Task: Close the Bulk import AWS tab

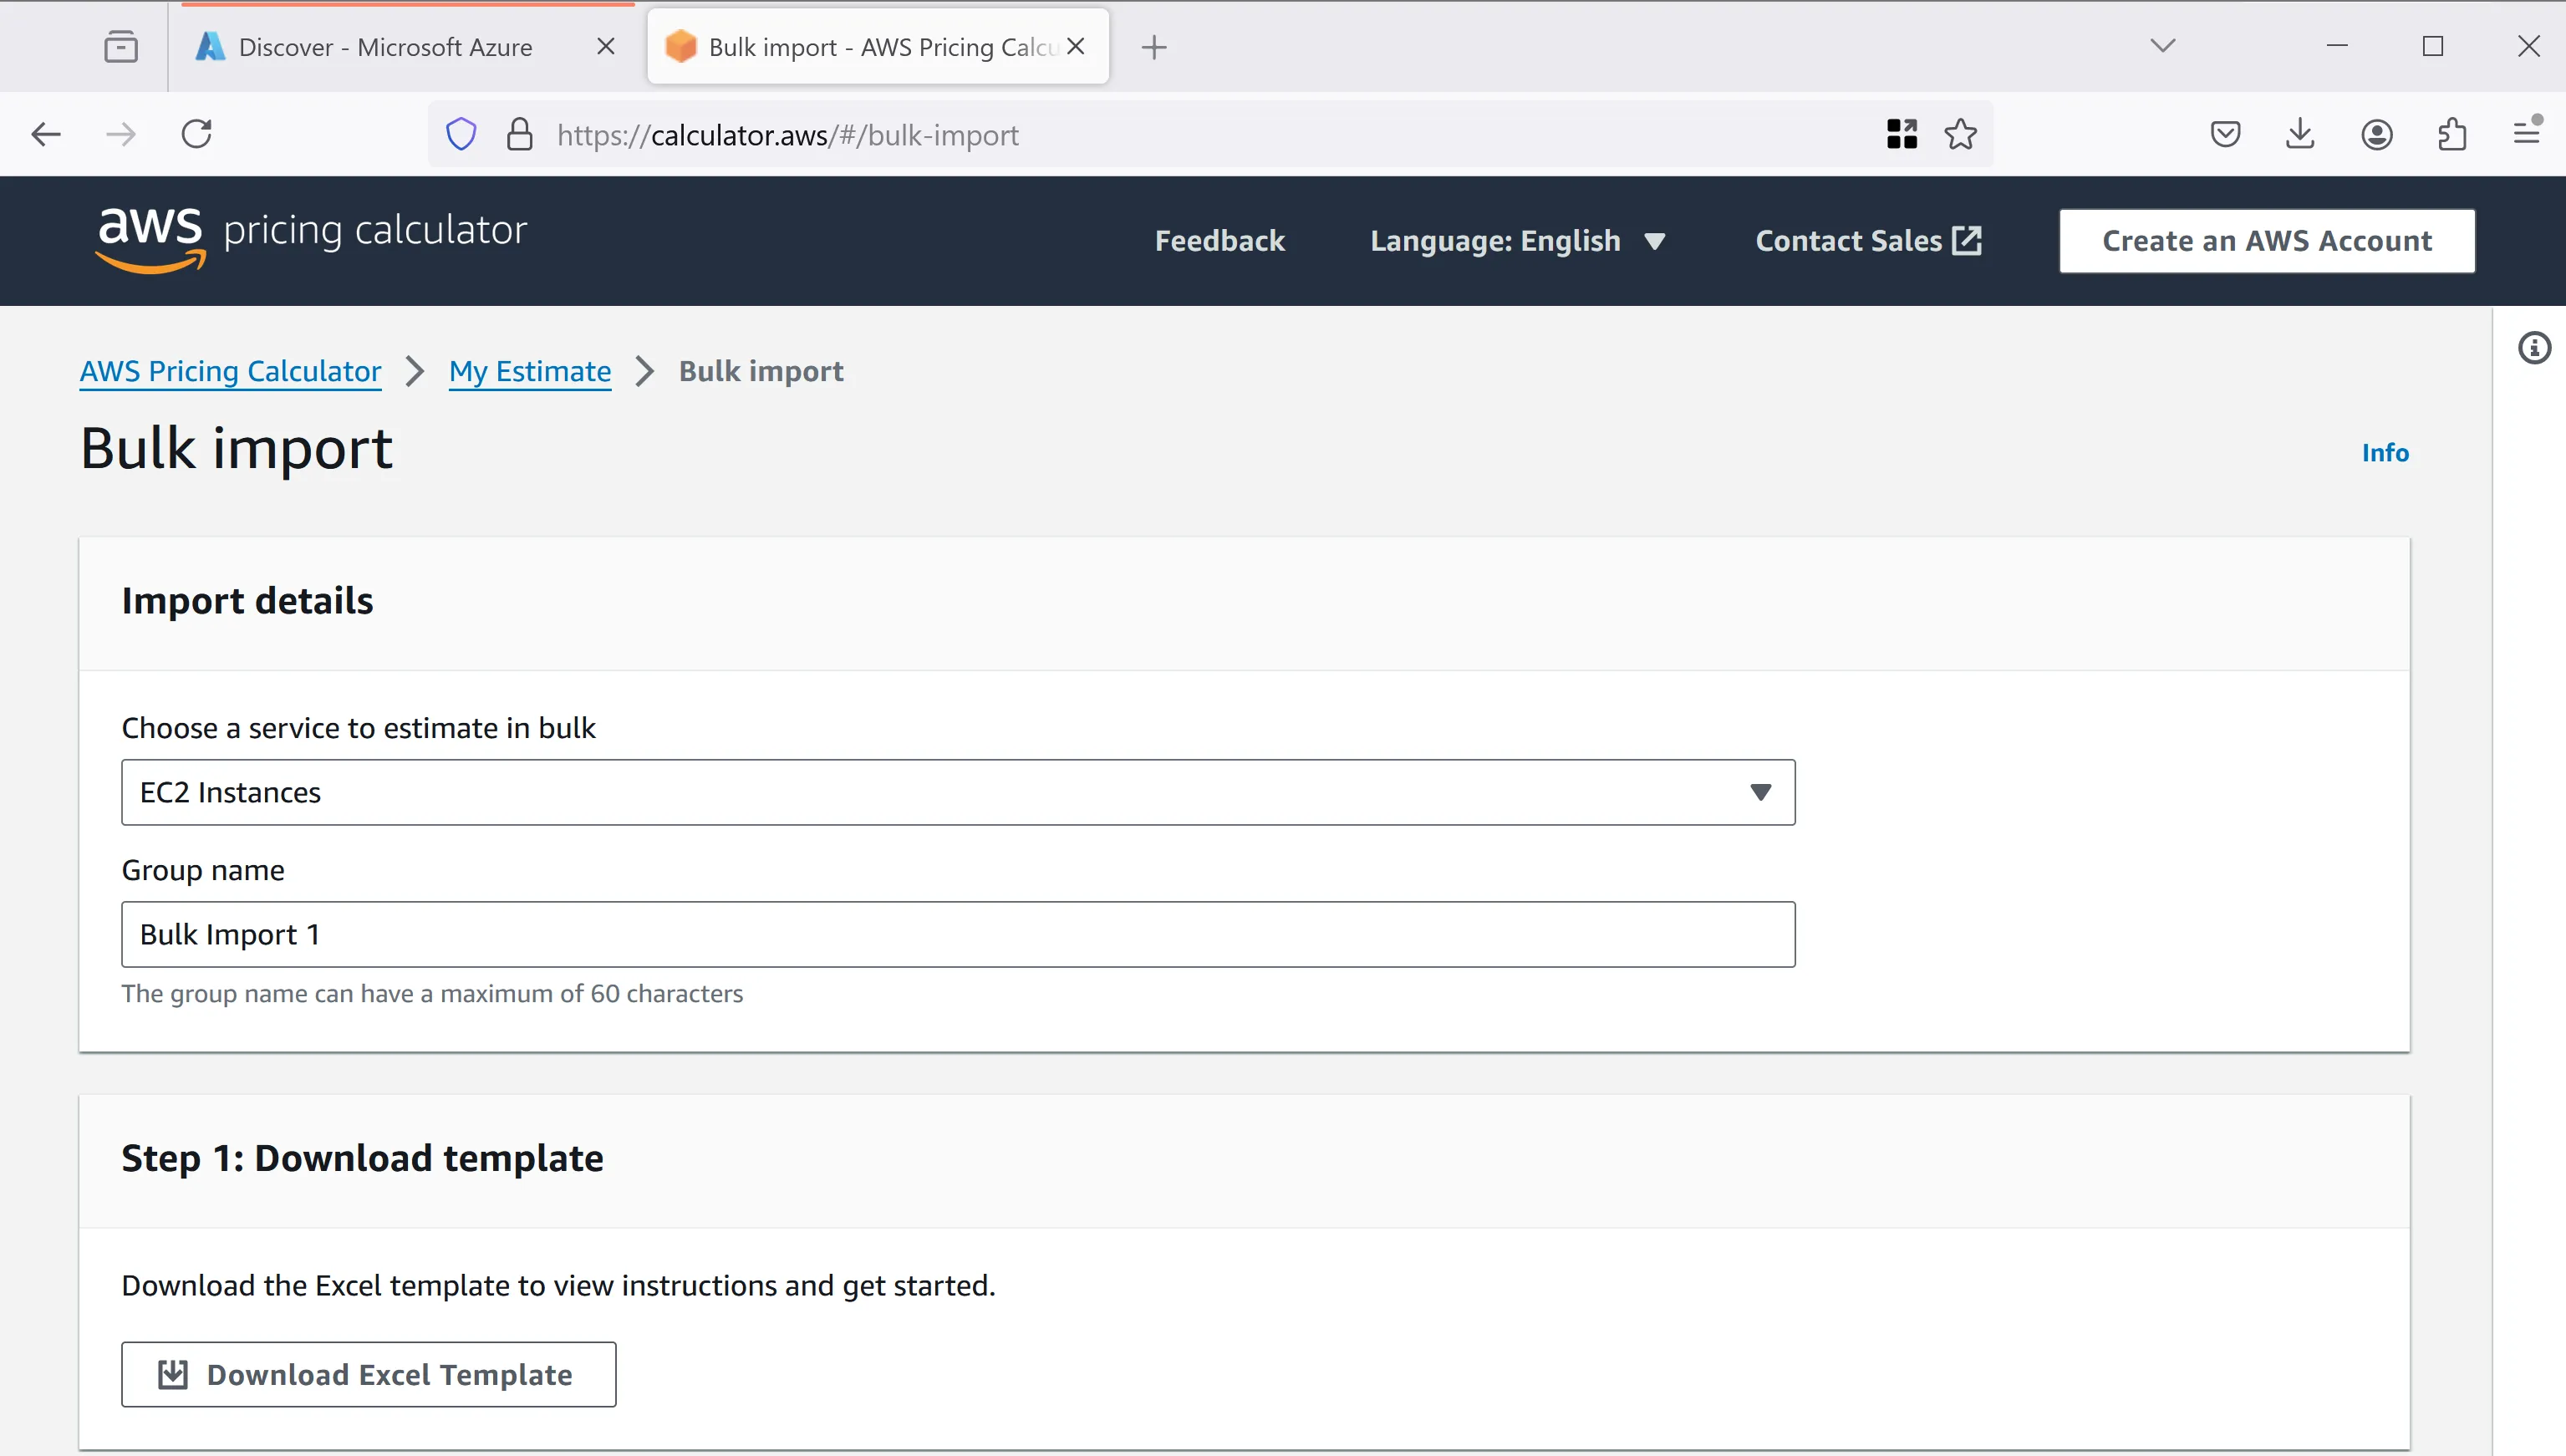Action: pos(1076,47)
